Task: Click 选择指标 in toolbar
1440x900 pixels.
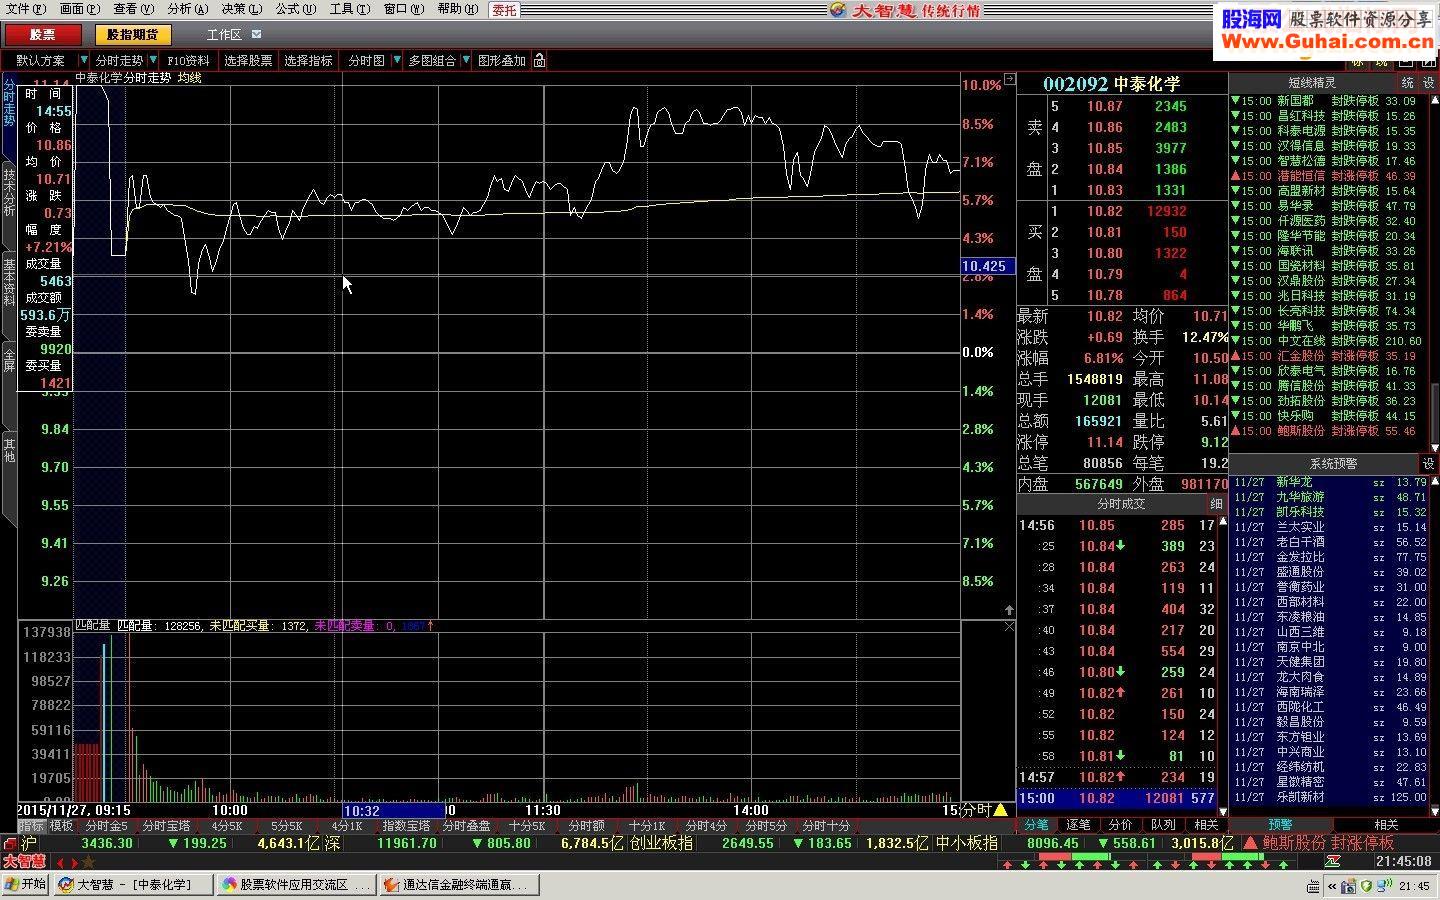Action: [x=308, y=61]
